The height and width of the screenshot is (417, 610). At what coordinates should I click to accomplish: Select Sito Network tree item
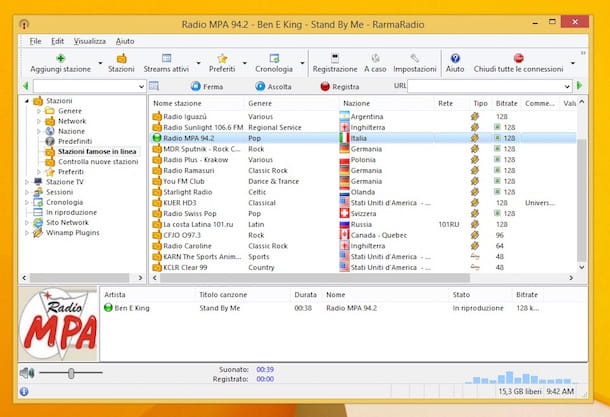pos(67,223)
